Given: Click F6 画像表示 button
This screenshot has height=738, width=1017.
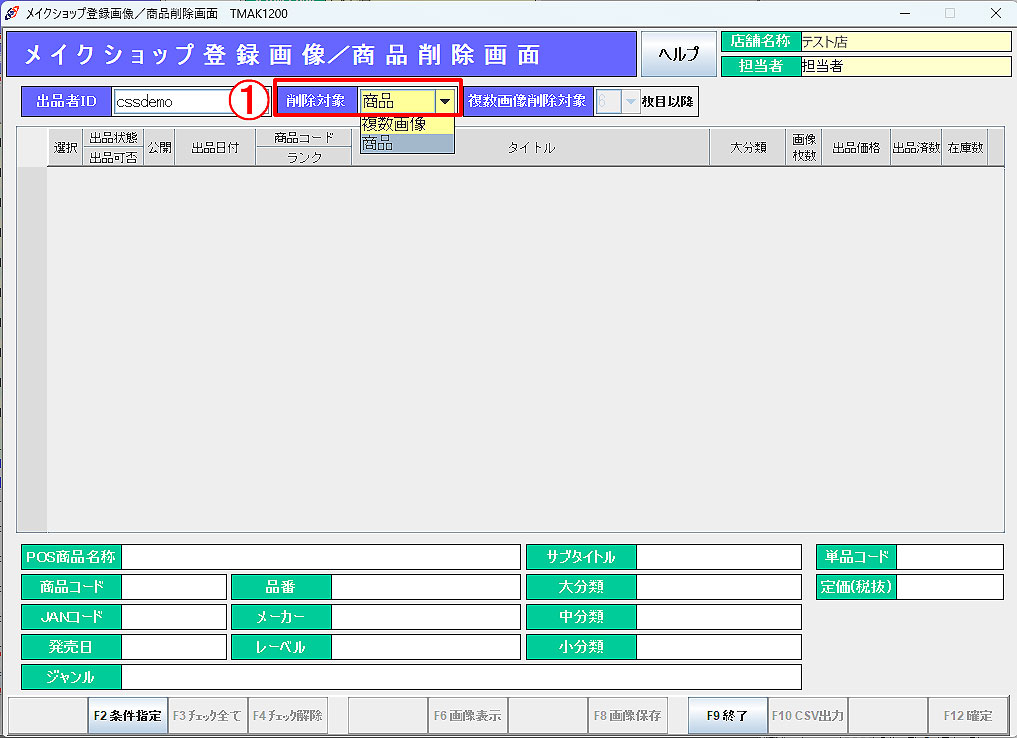Looking at the screenshot, I should click(x=469, y=716).
